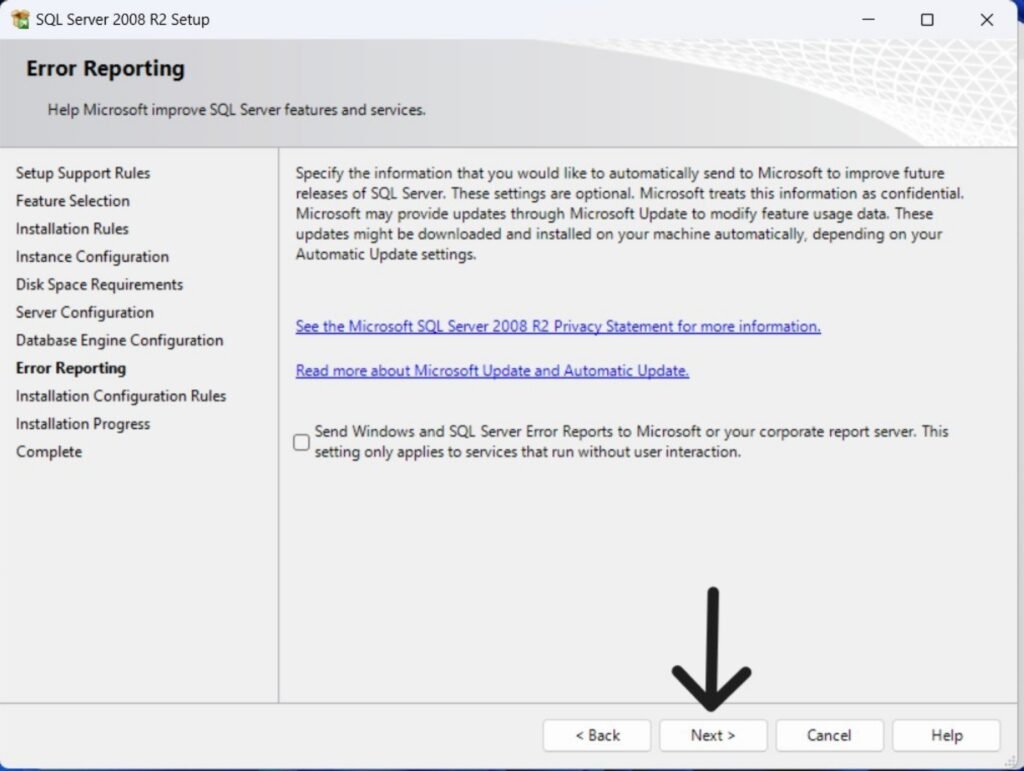The image size is (1024, 771).
Task: Select Feature Selection step in sidebar
Action: coord(73,201)
